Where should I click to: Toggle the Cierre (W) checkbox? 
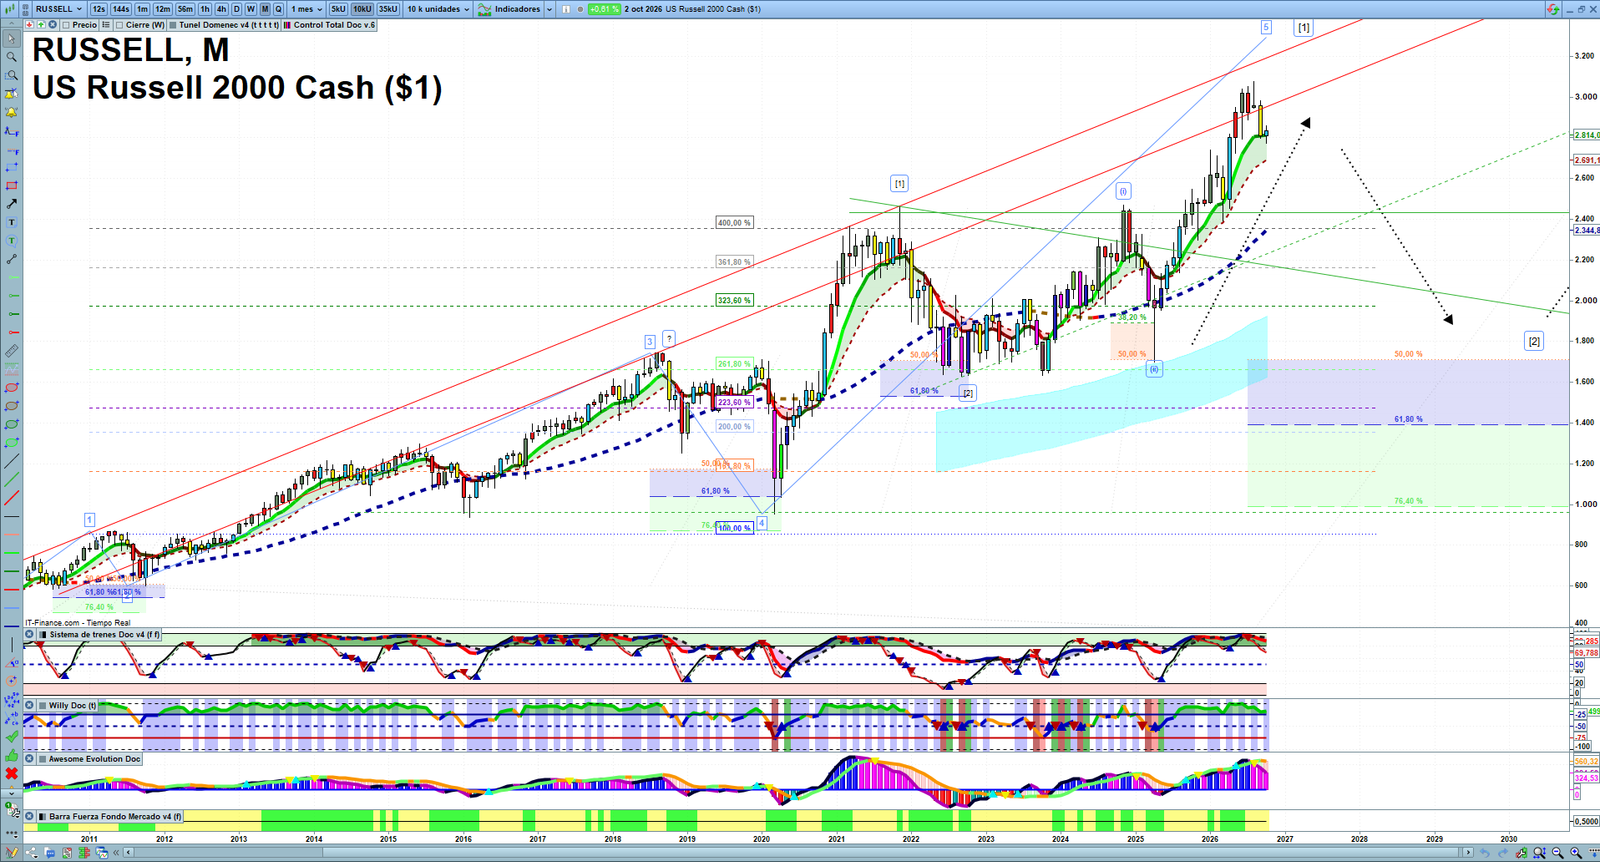[120, 25]
